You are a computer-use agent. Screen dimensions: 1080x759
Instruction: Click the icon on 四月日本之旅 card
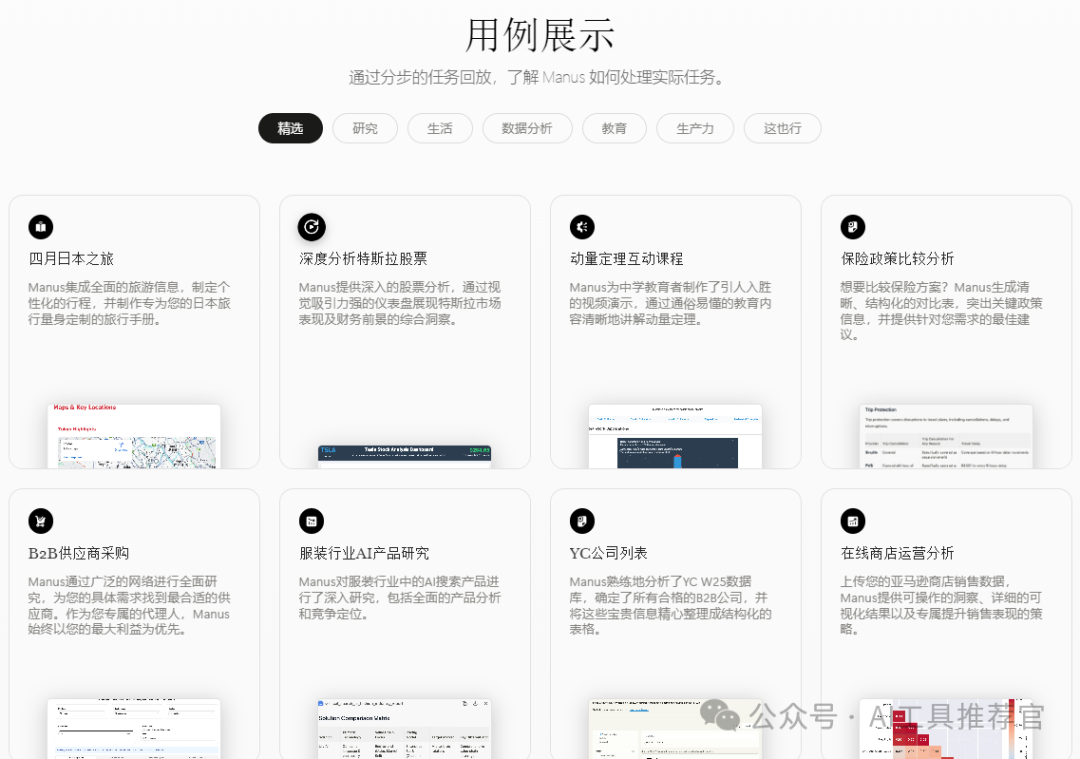(41, 227)
